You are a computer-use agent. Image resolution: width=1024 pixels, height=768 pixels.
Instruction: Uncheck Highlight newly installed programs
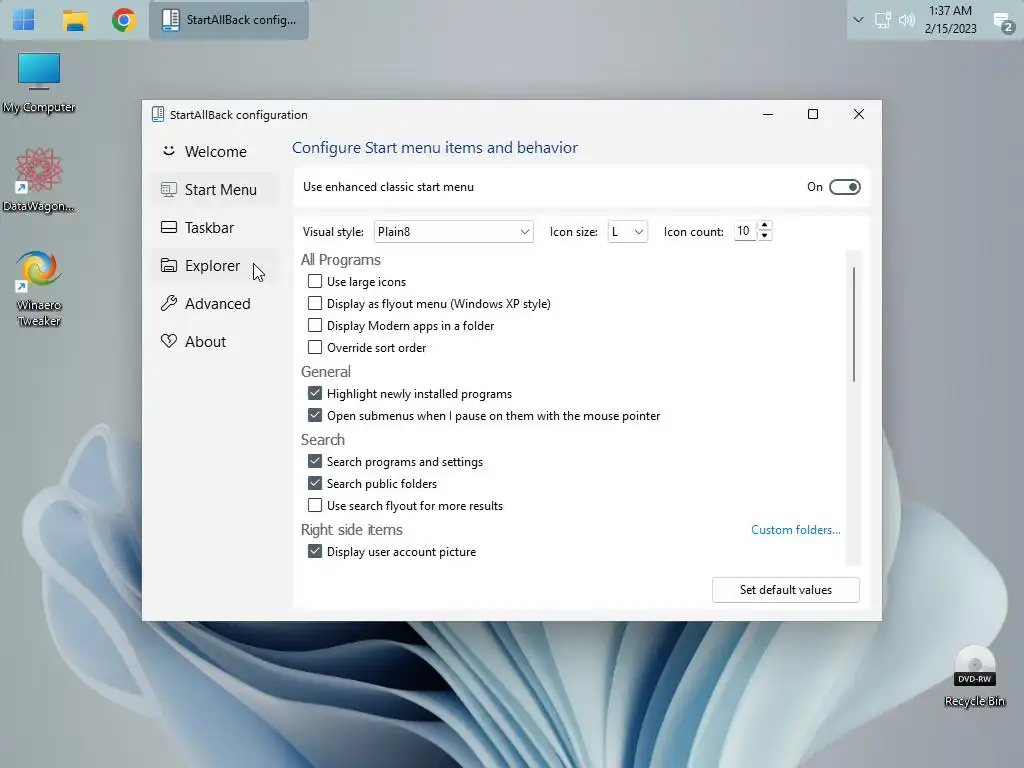tap(315, 393)
